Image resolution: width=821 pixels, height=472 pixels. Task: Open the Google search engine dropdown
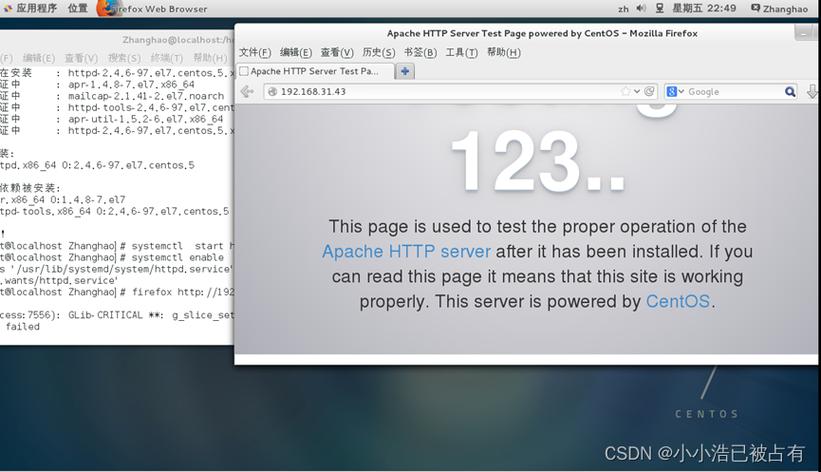tap(676, 92)
